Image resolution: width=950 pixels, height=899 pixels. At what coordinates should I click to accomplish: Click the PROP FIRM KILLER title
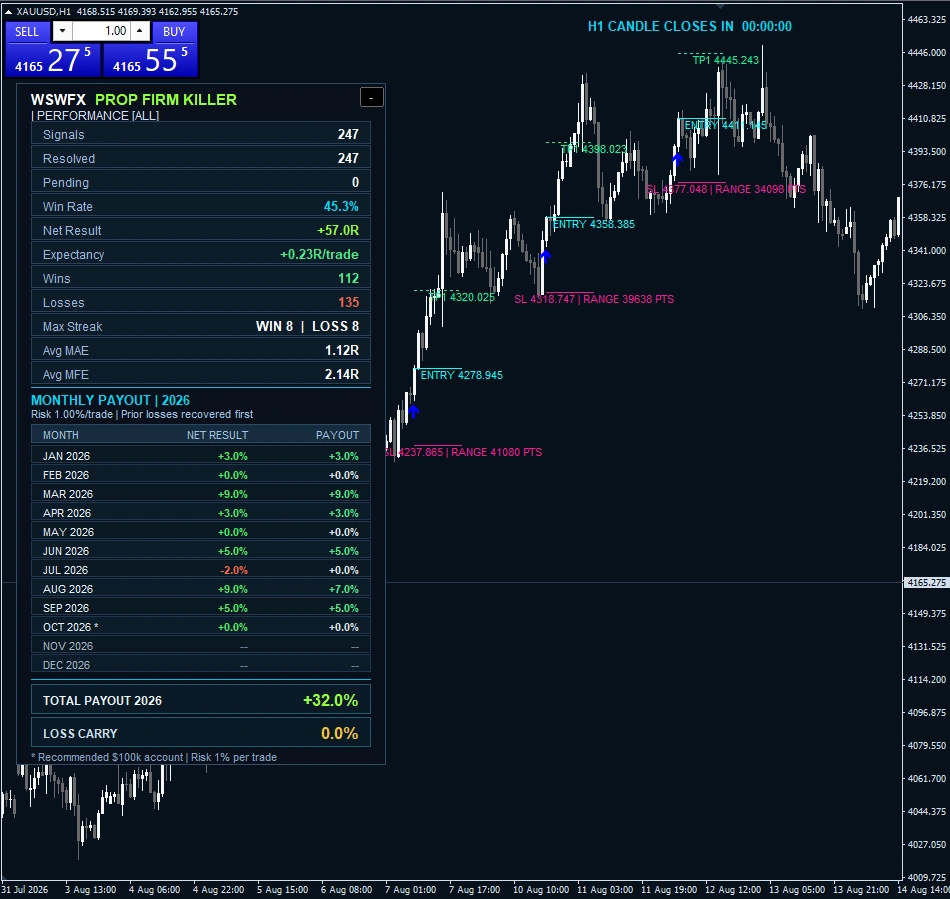click(x=166, y=100)
